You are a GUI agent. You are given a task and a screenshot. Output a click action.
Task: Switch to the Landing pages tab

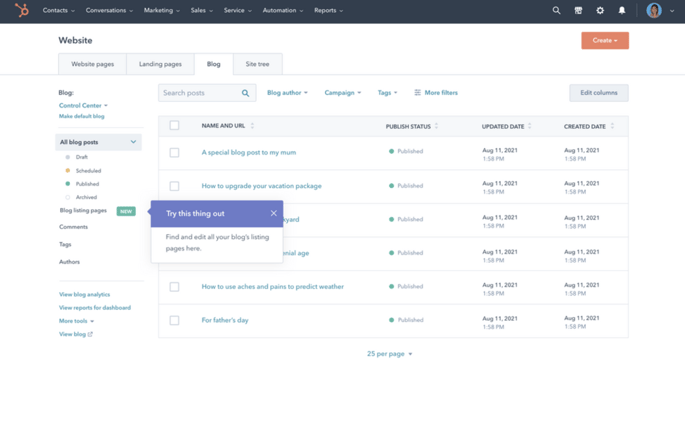click(x=160, y=64)
